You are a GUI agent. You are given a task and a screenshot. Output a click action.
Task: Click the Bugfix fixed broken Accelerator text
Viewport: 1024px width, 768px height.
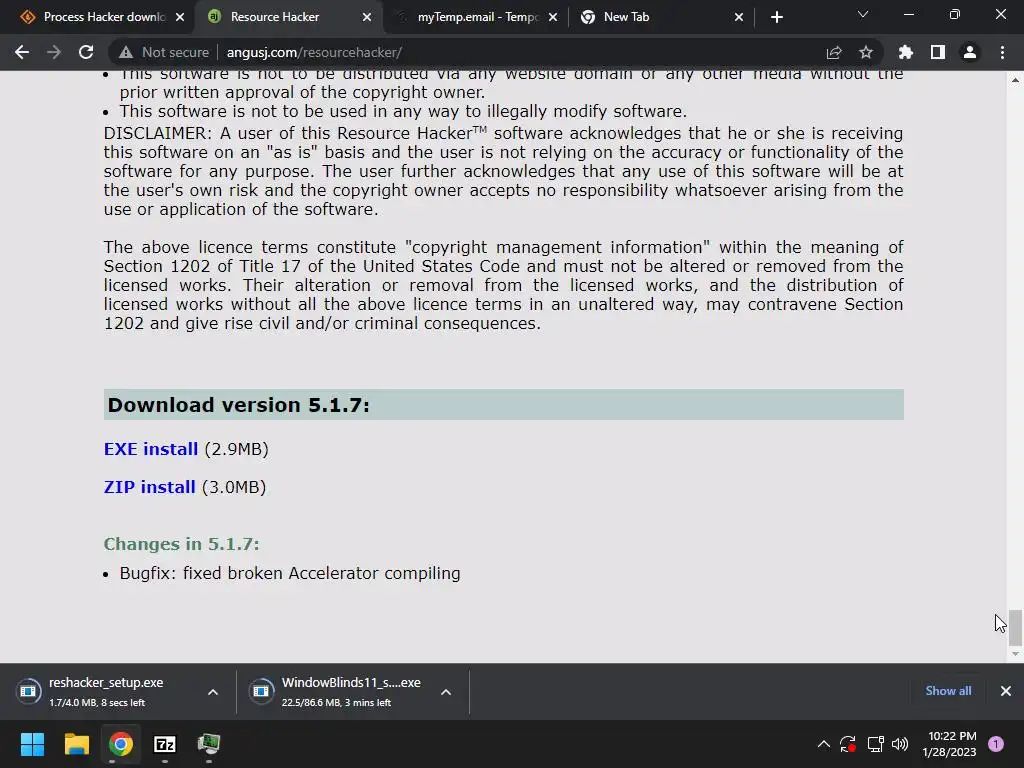point(290,573)
